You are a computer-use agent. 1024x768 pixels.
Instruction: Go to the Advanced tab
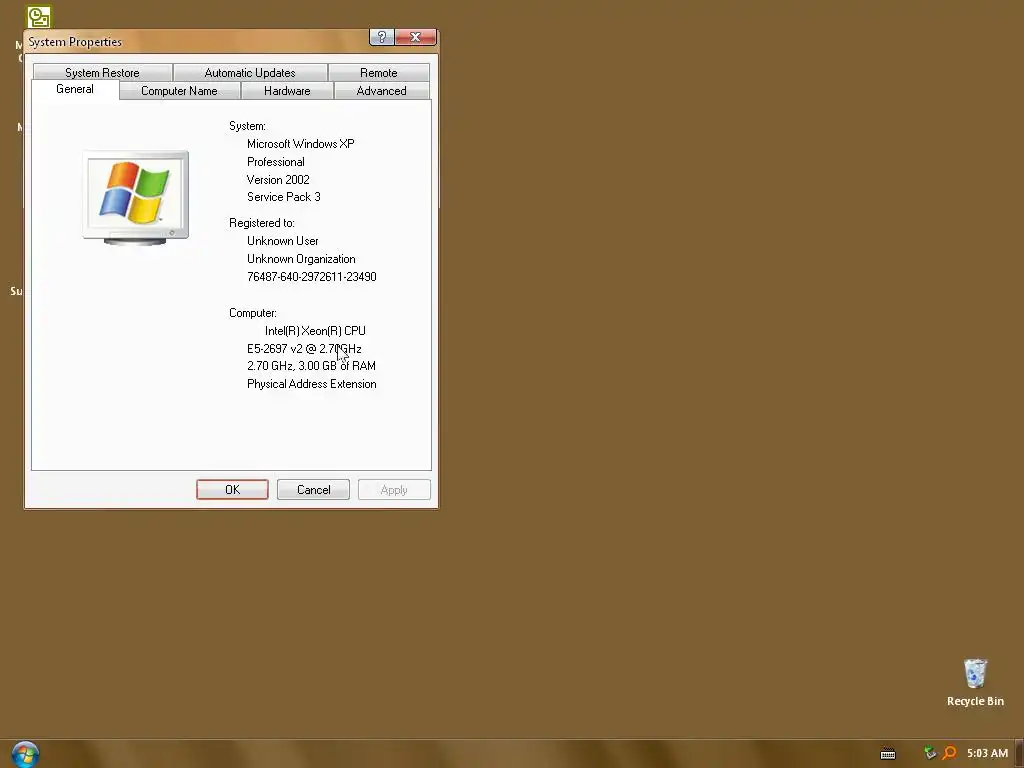pos(381,91)
